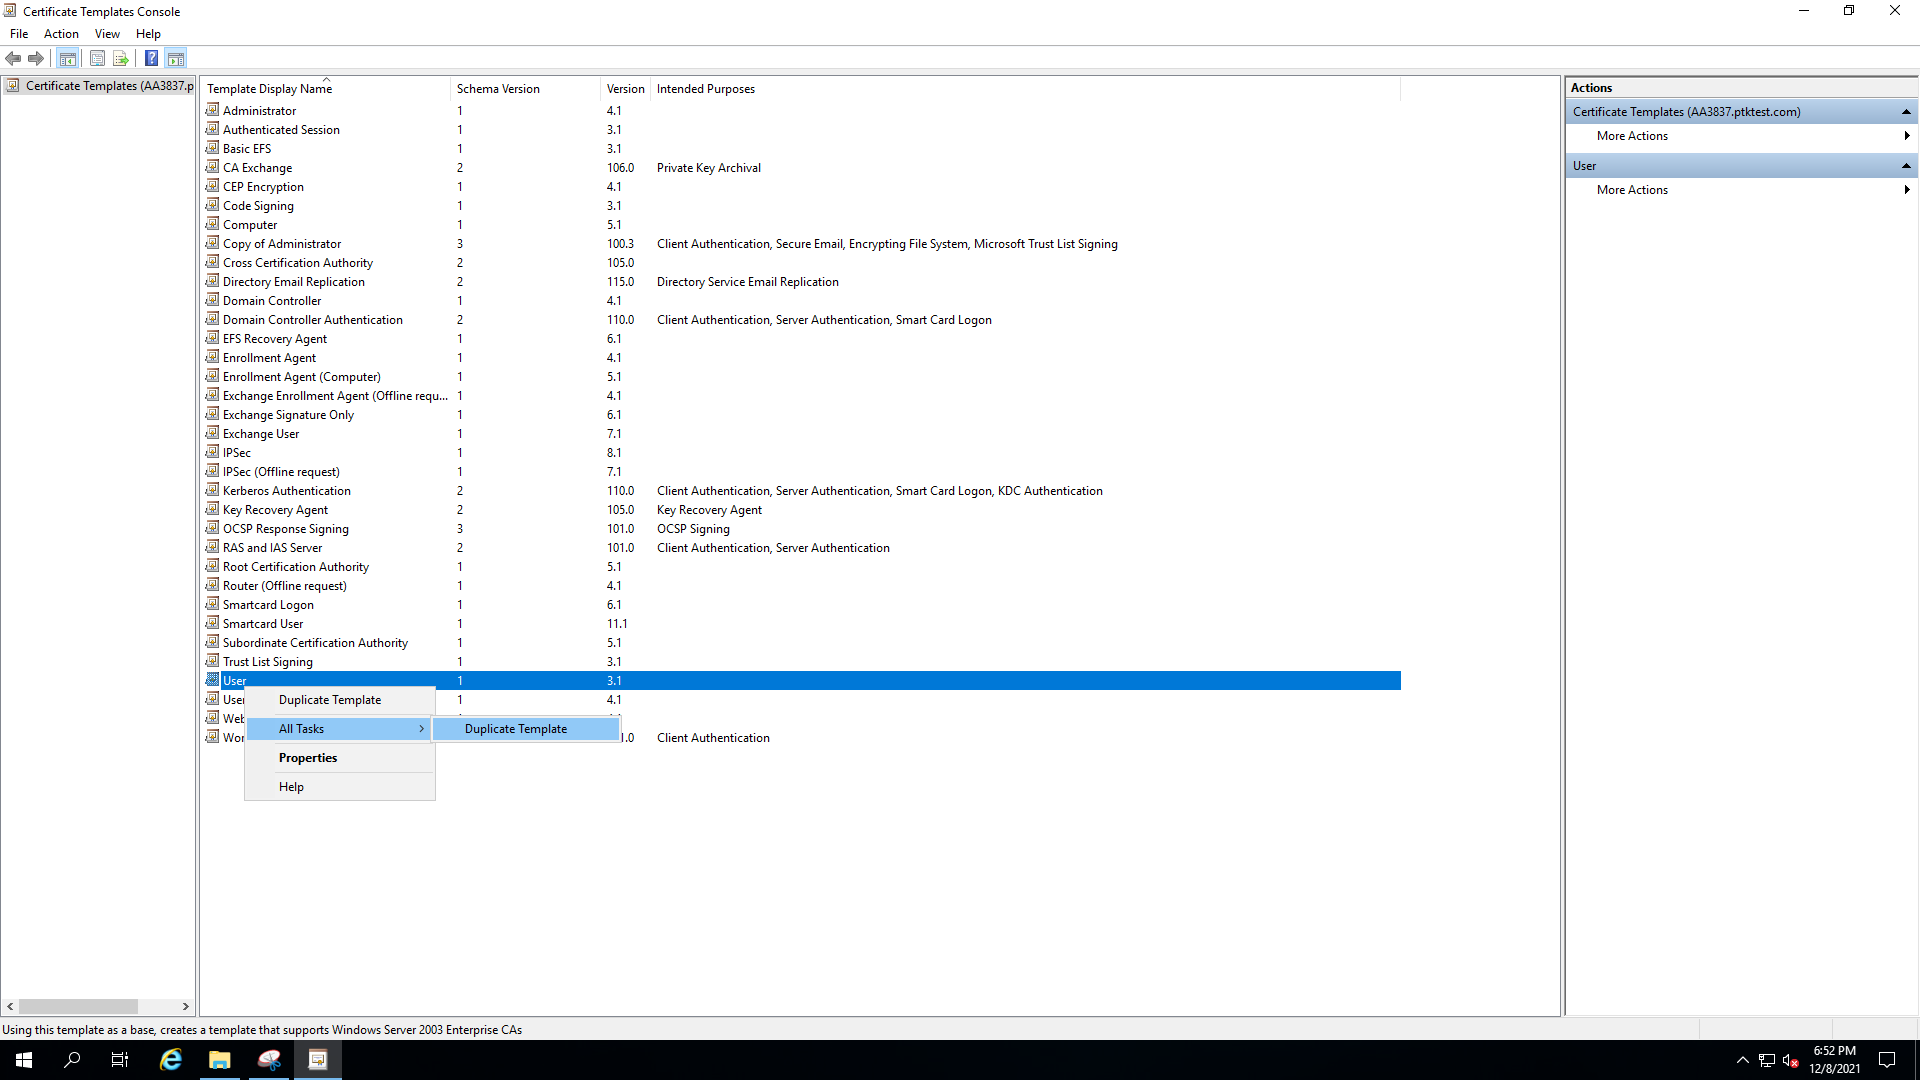The width and height of the screenshot is (1920, 1080).
Task: Expand the All Tasks submenu arrow
Action: coord(422,729)
